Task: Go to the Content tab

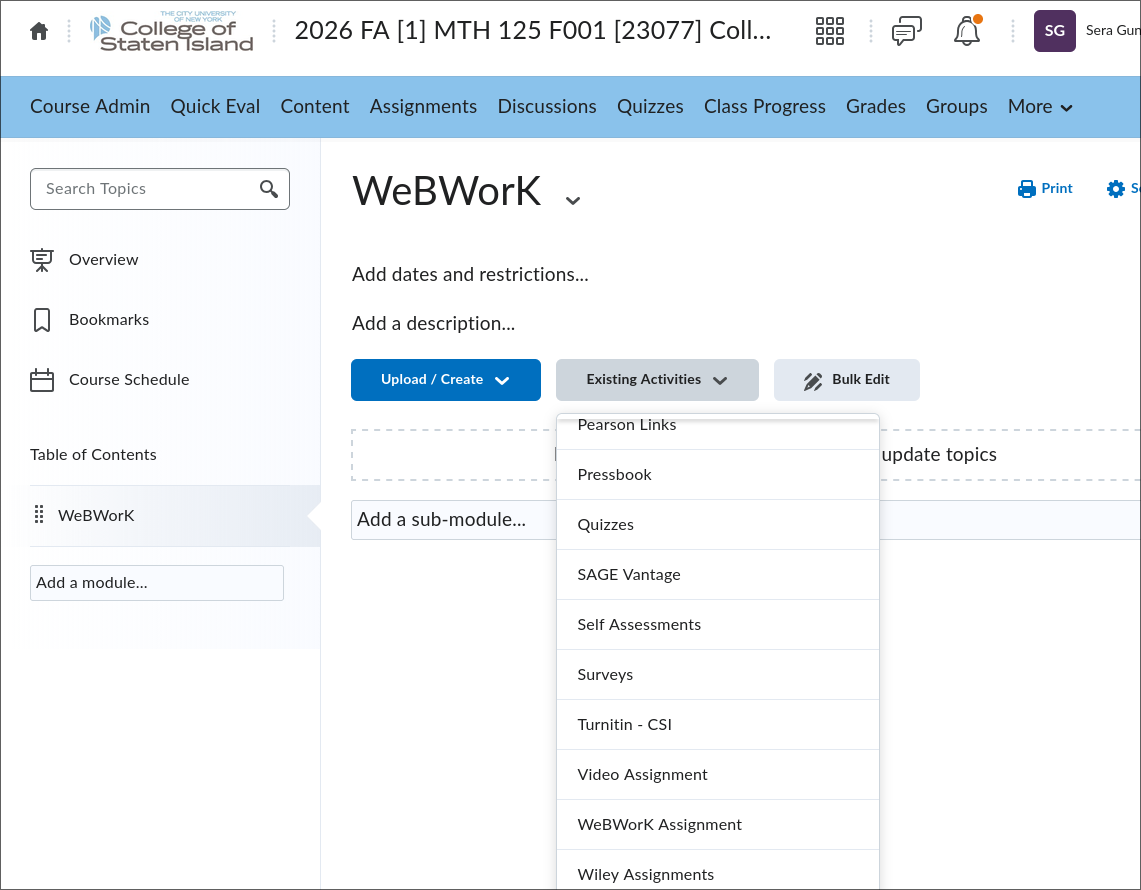Action: (x=315, y=107)
